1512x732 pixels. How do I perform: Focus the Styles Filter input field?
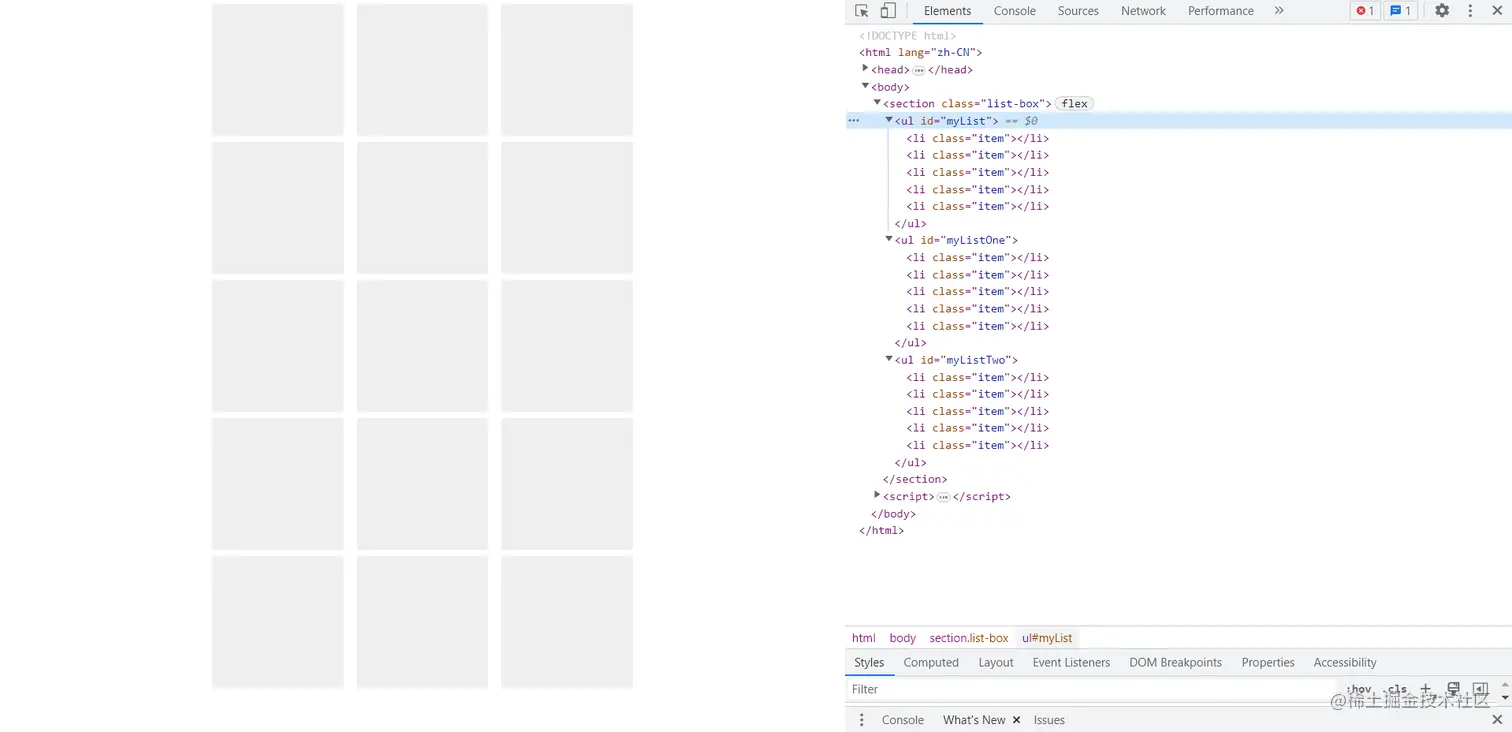[1090, 689]
